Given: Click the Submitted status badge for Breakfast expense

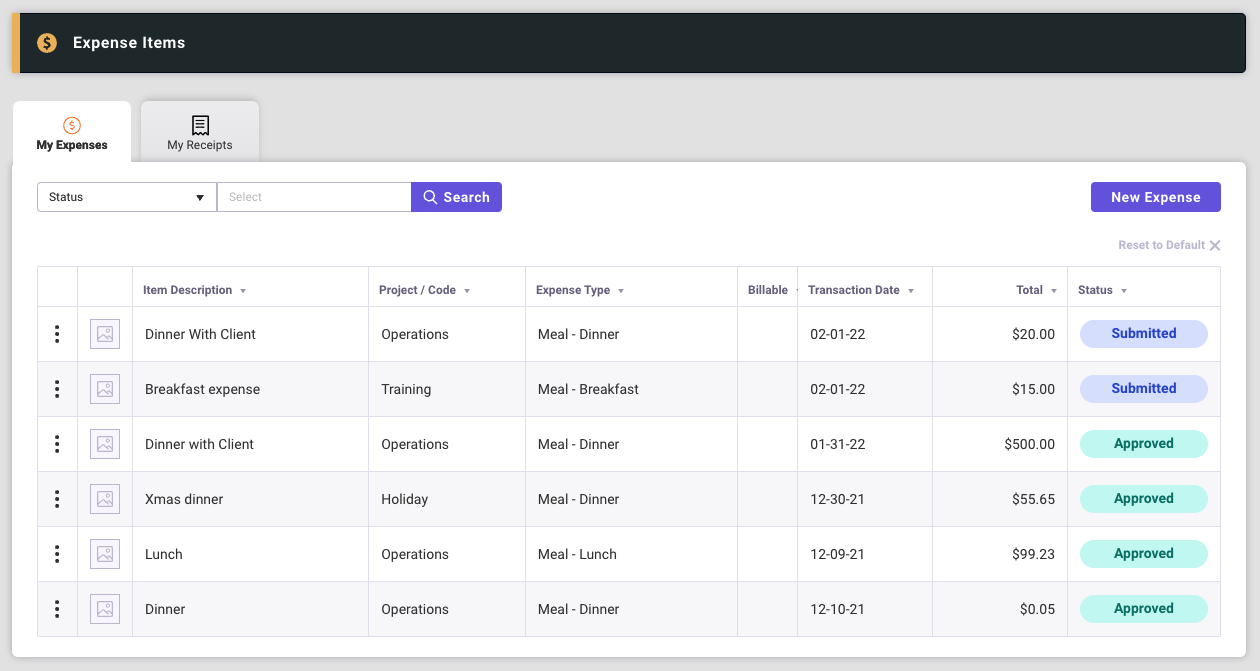Looking at the screenshot, I should coord(1143,389).
